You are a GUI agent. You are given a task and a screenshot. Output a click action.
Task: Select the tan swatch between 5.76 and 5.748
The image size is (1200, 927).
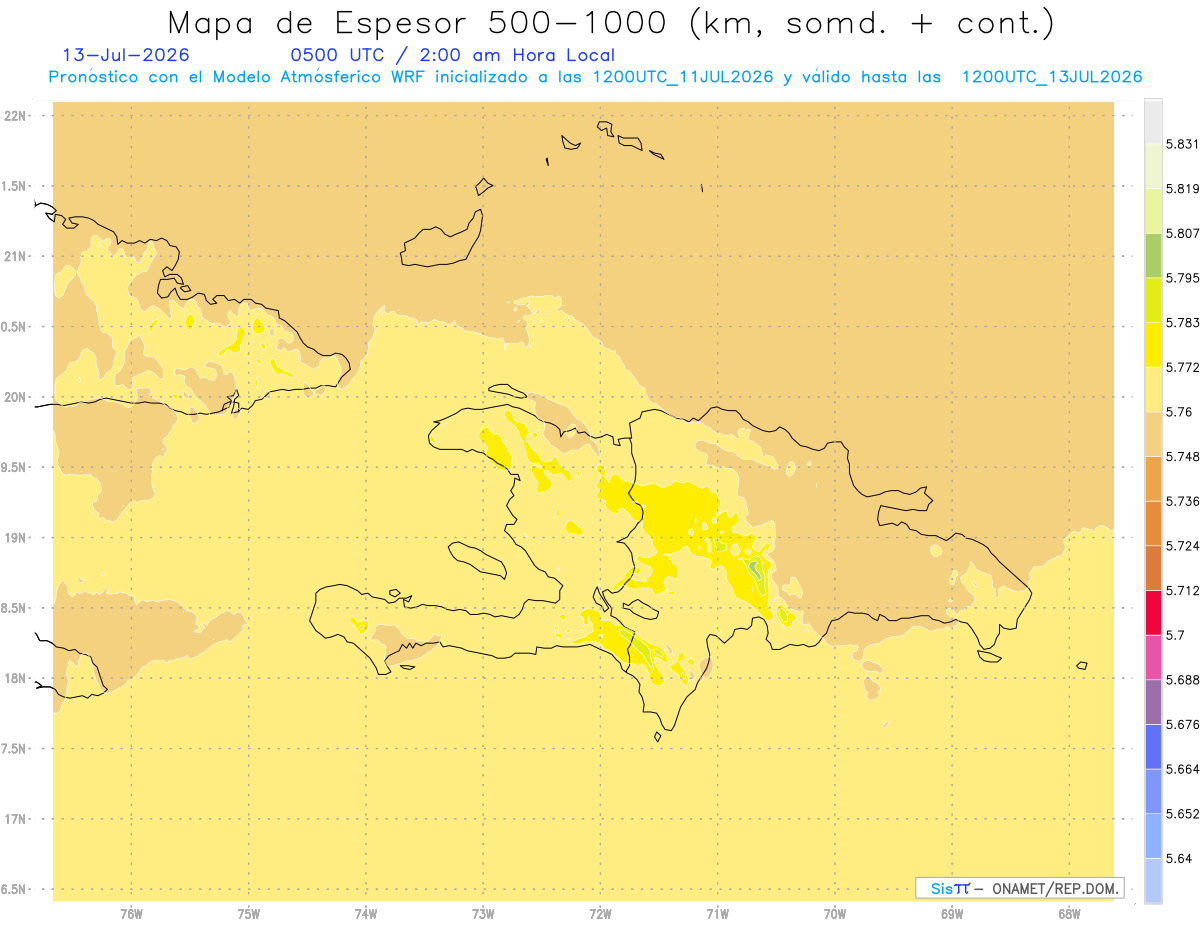[1153, 434]
